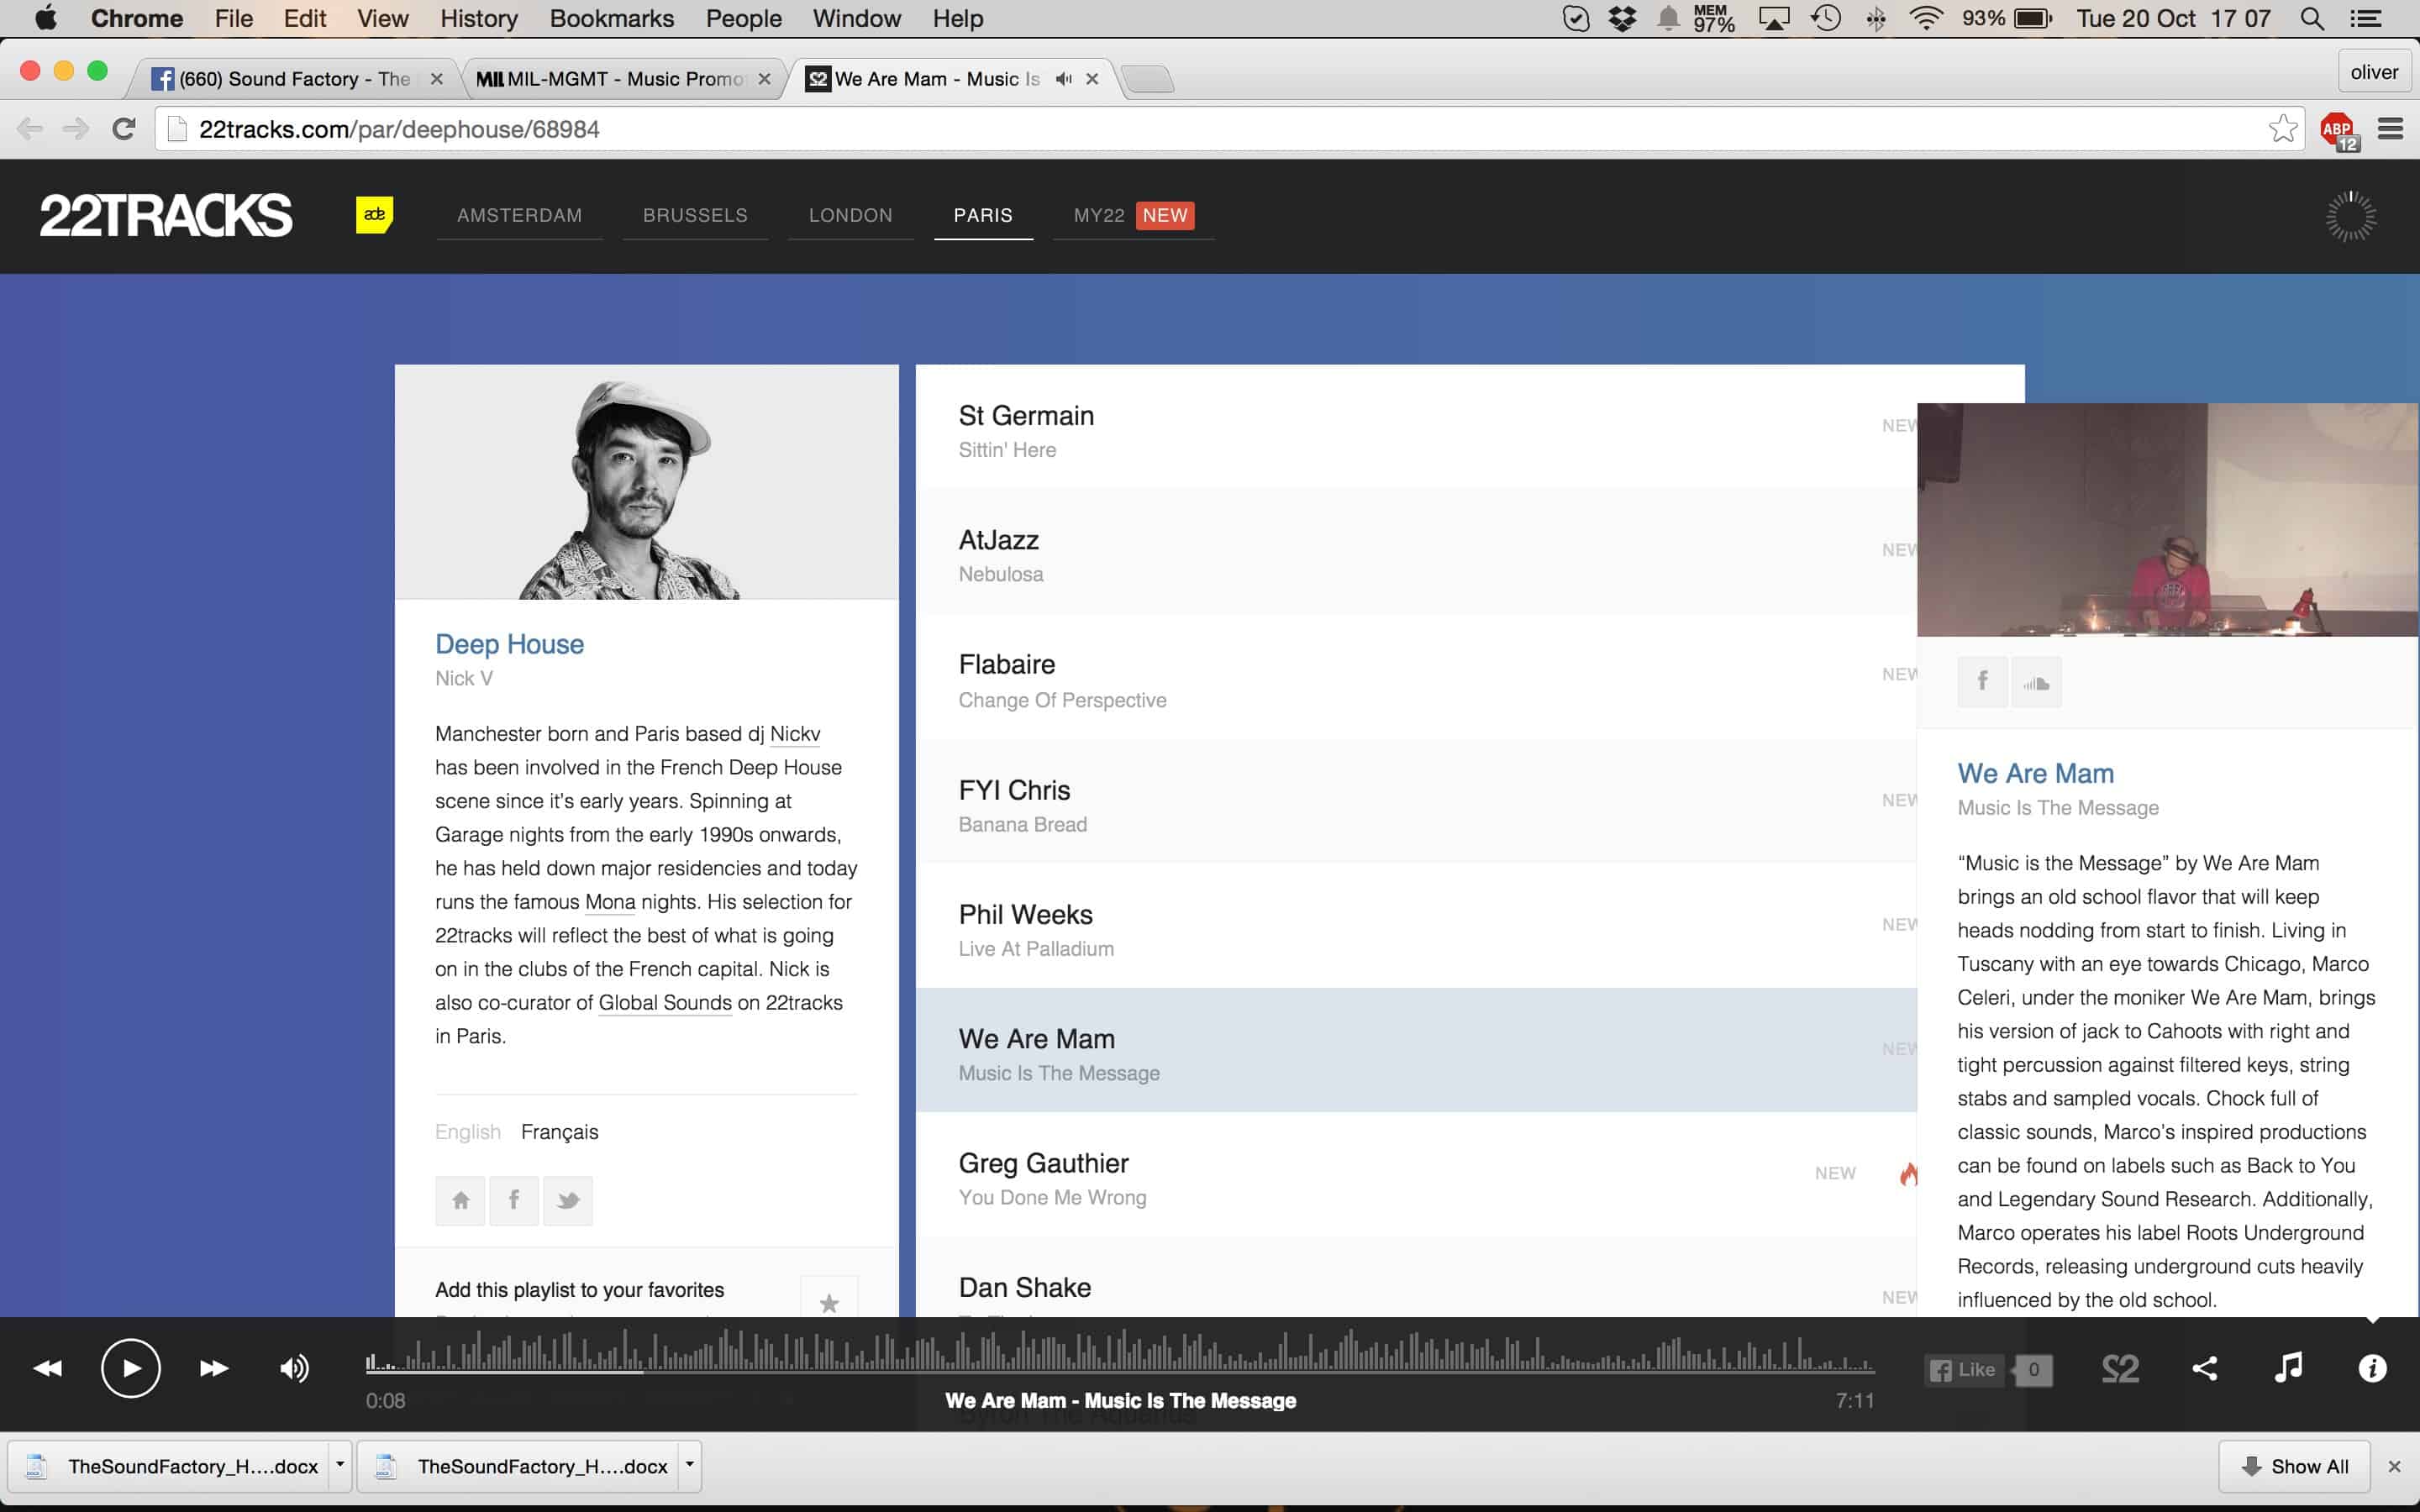
Task: Click the music note icon in player
Action: pyautogui.click(x=2288, y=1367)
